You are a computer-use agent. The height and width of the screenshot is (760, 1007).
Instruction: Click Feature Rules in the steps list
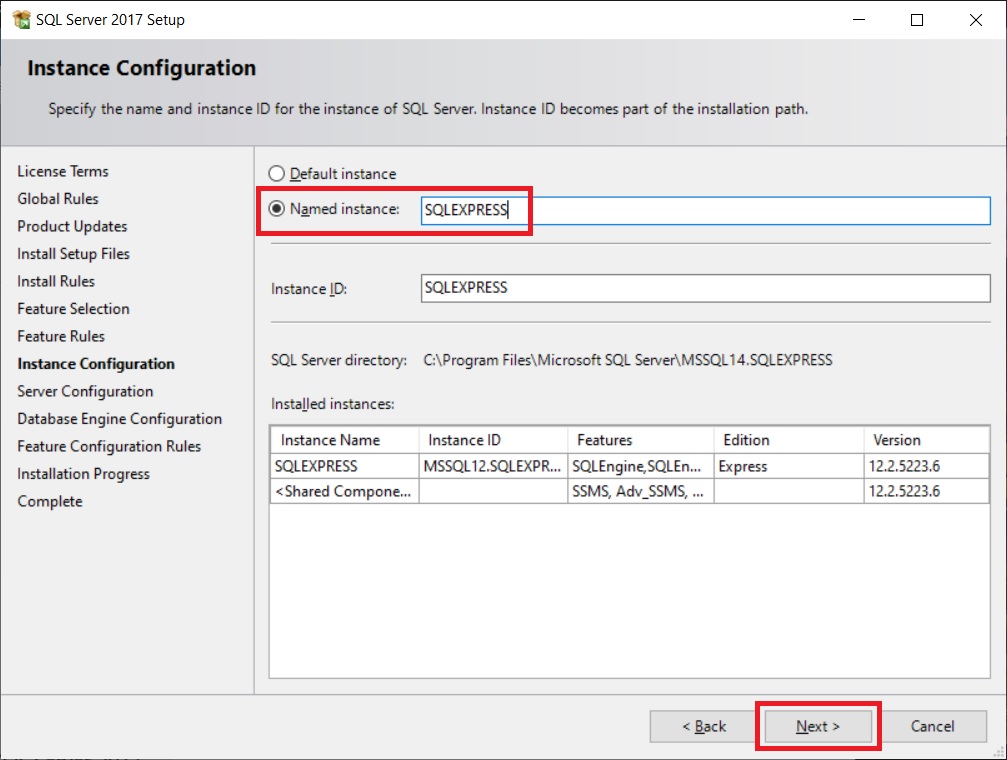(61, 337)
